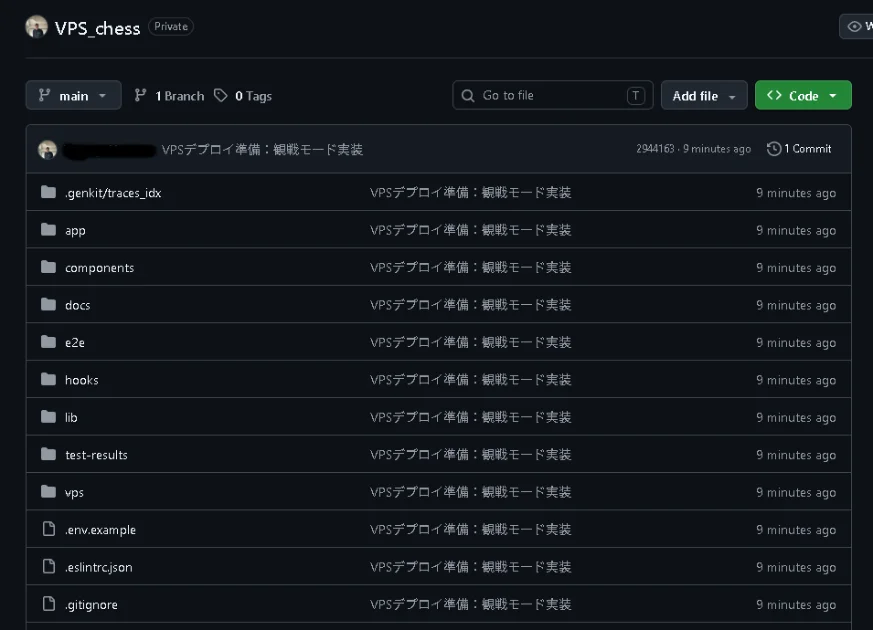The image size is (873, 630).
Task: Open the .eslintrc.json file
Action: pyautogui.click(x=99, y=567)
